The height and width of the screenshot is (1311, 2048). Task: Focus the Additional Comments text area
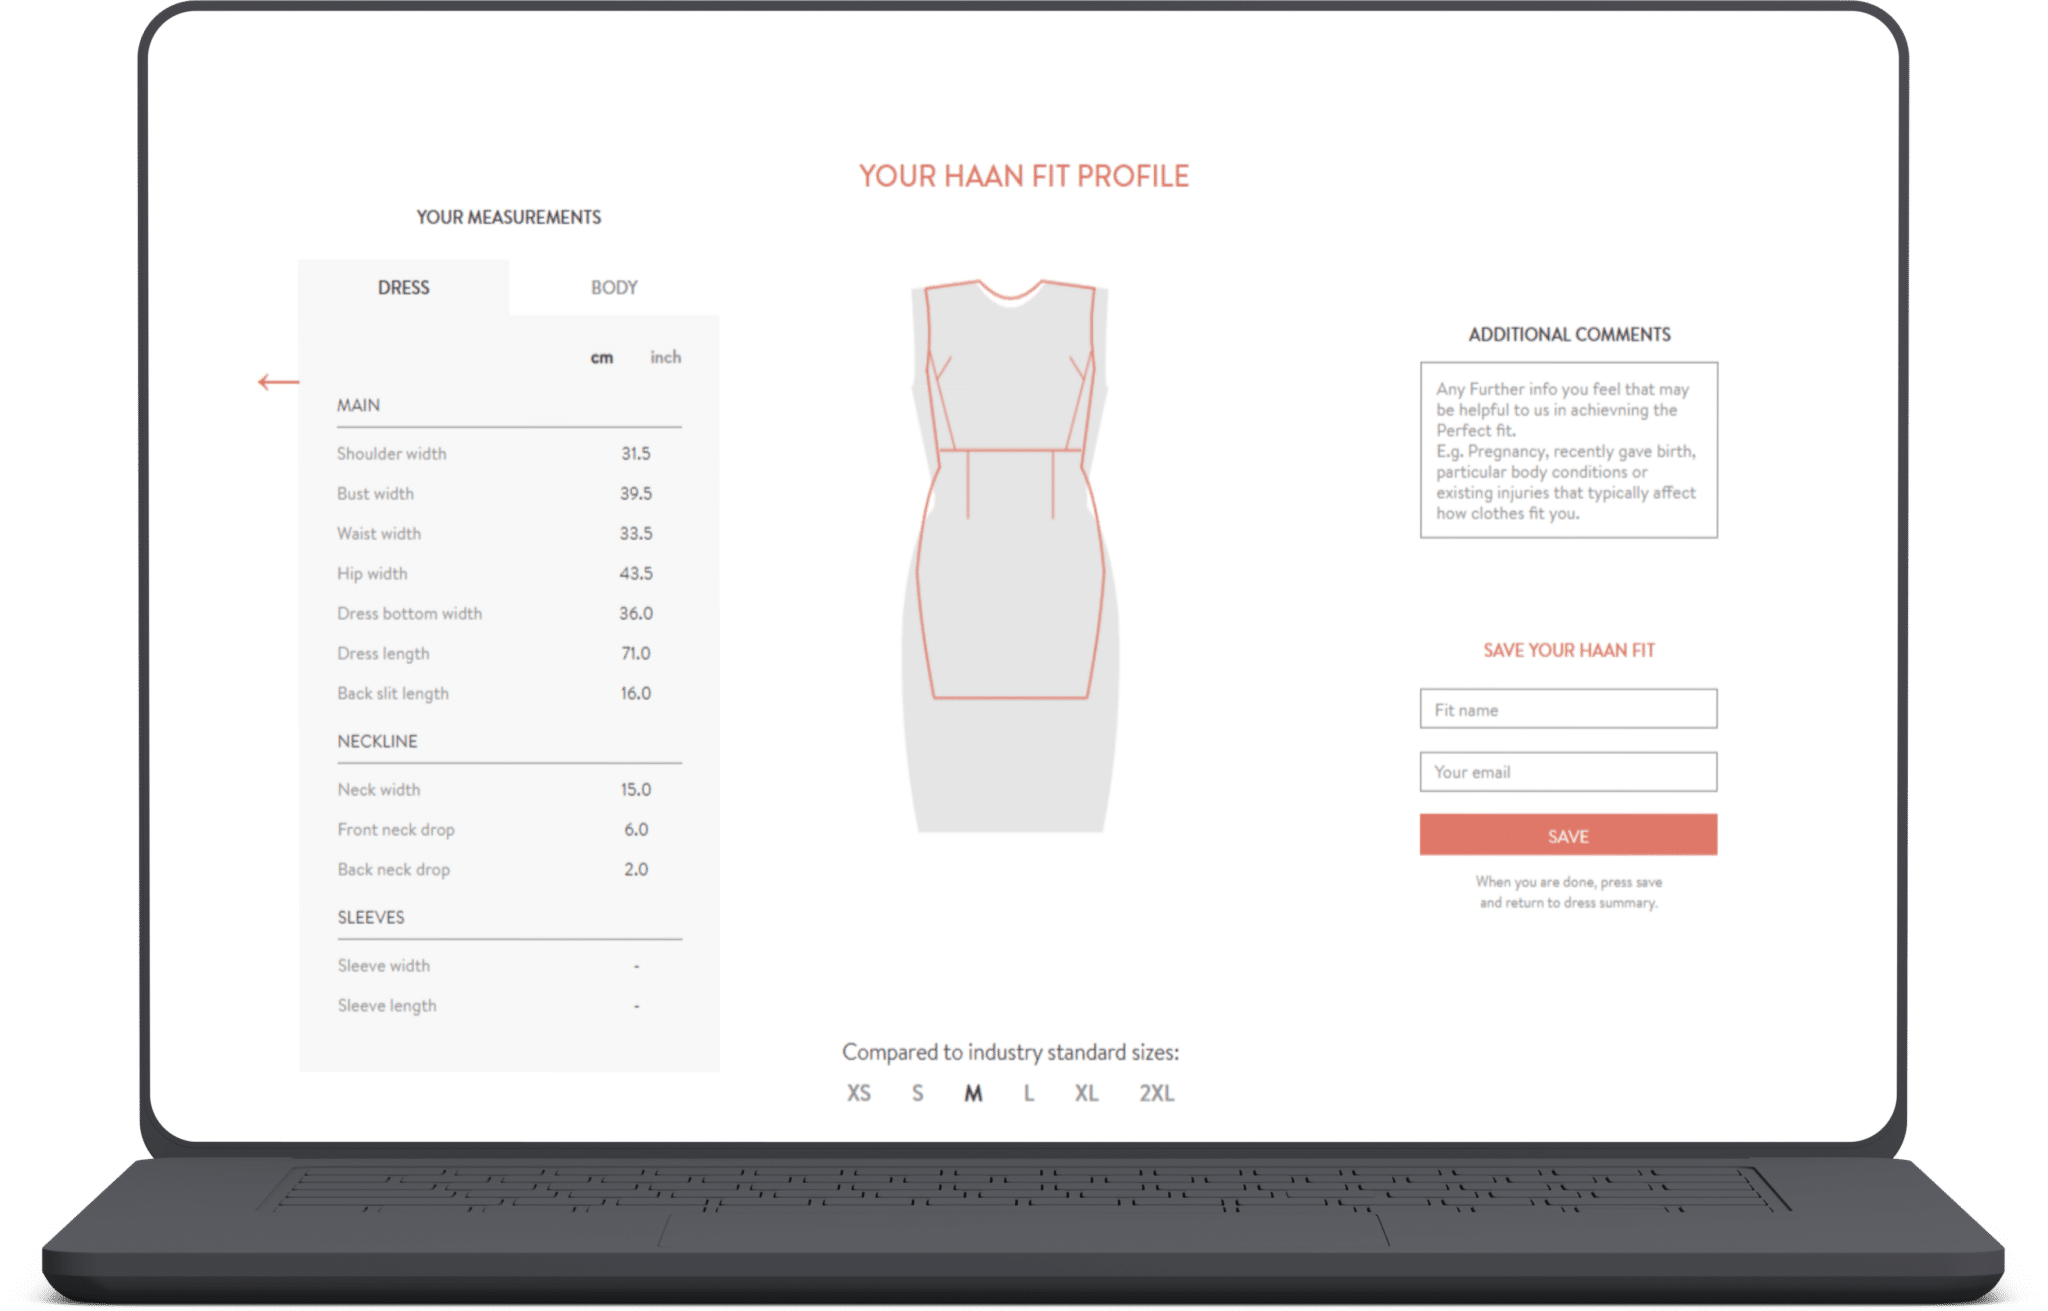tap(1568, 450)
